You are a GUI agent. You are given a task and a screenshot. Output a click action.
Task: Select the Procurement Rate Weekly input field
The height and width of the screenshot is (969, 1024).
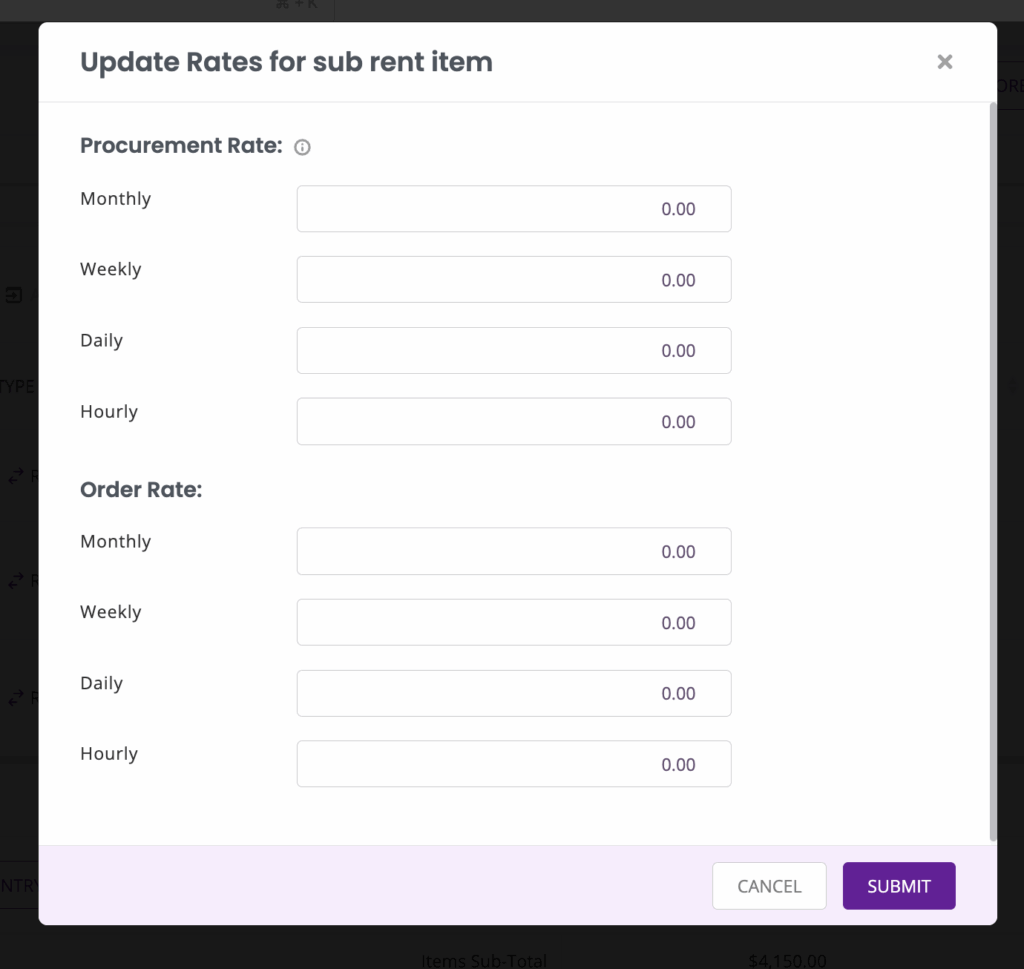(513, 280)
